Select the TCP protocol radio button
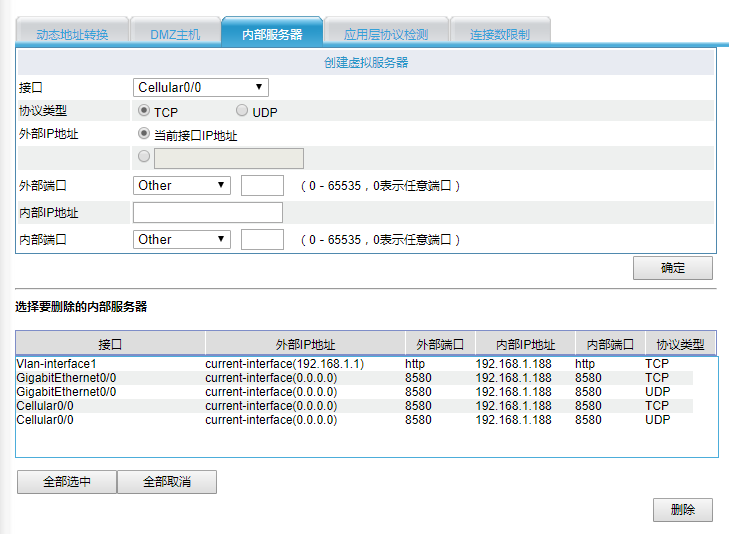 coord(144,111)
